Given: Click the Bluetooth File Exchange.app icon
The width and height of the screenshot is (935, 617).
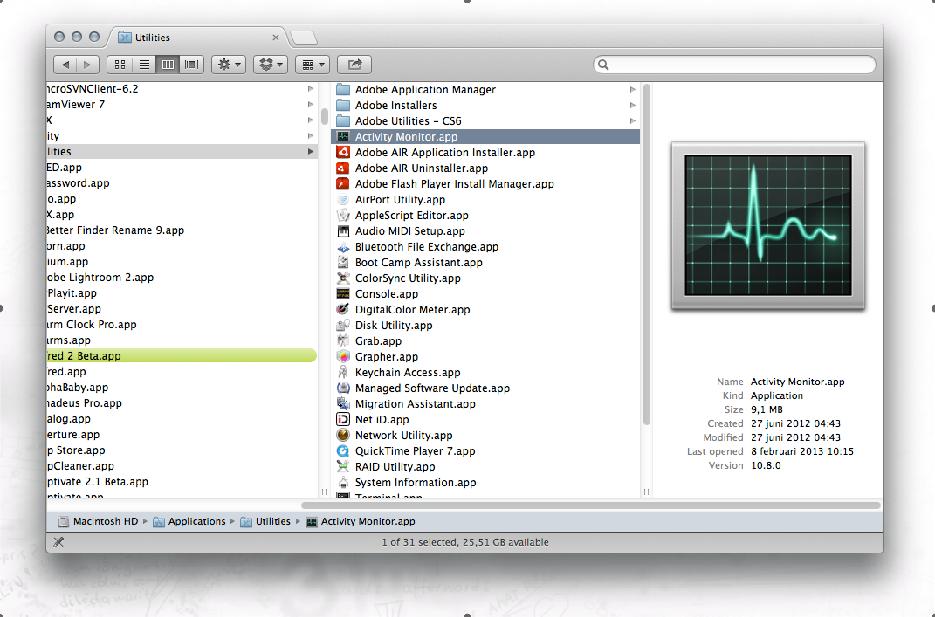Looking at the screenshot, I should coord(343,247).
